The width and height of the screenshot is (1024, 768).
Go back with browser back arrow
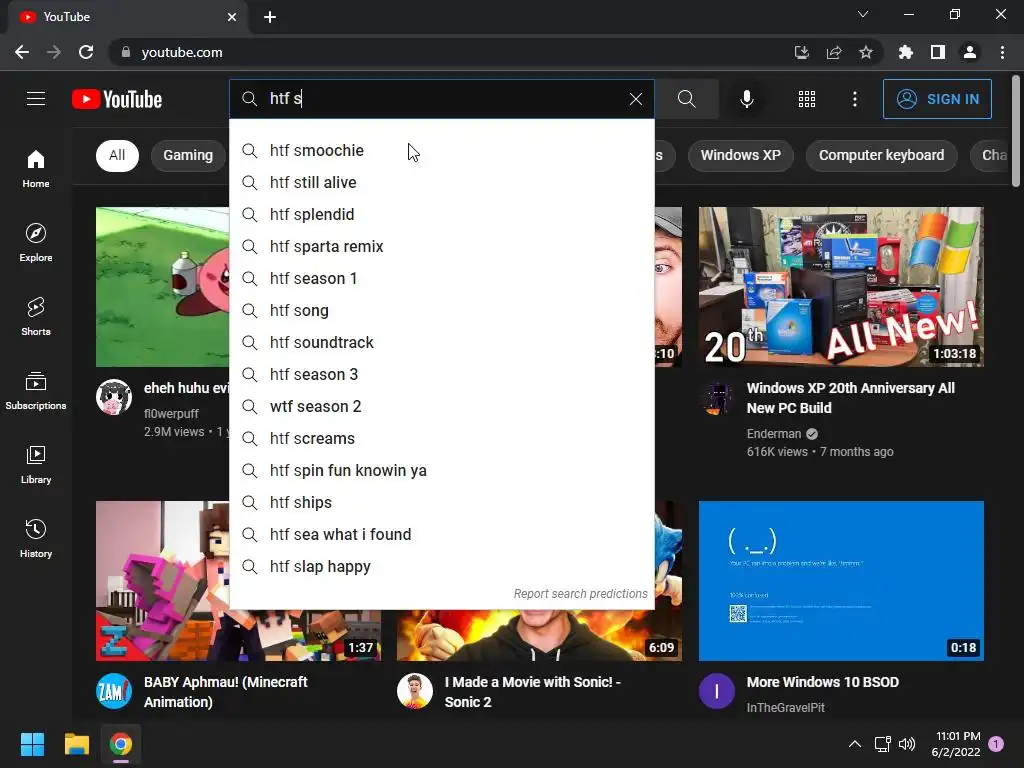[22, 52]
